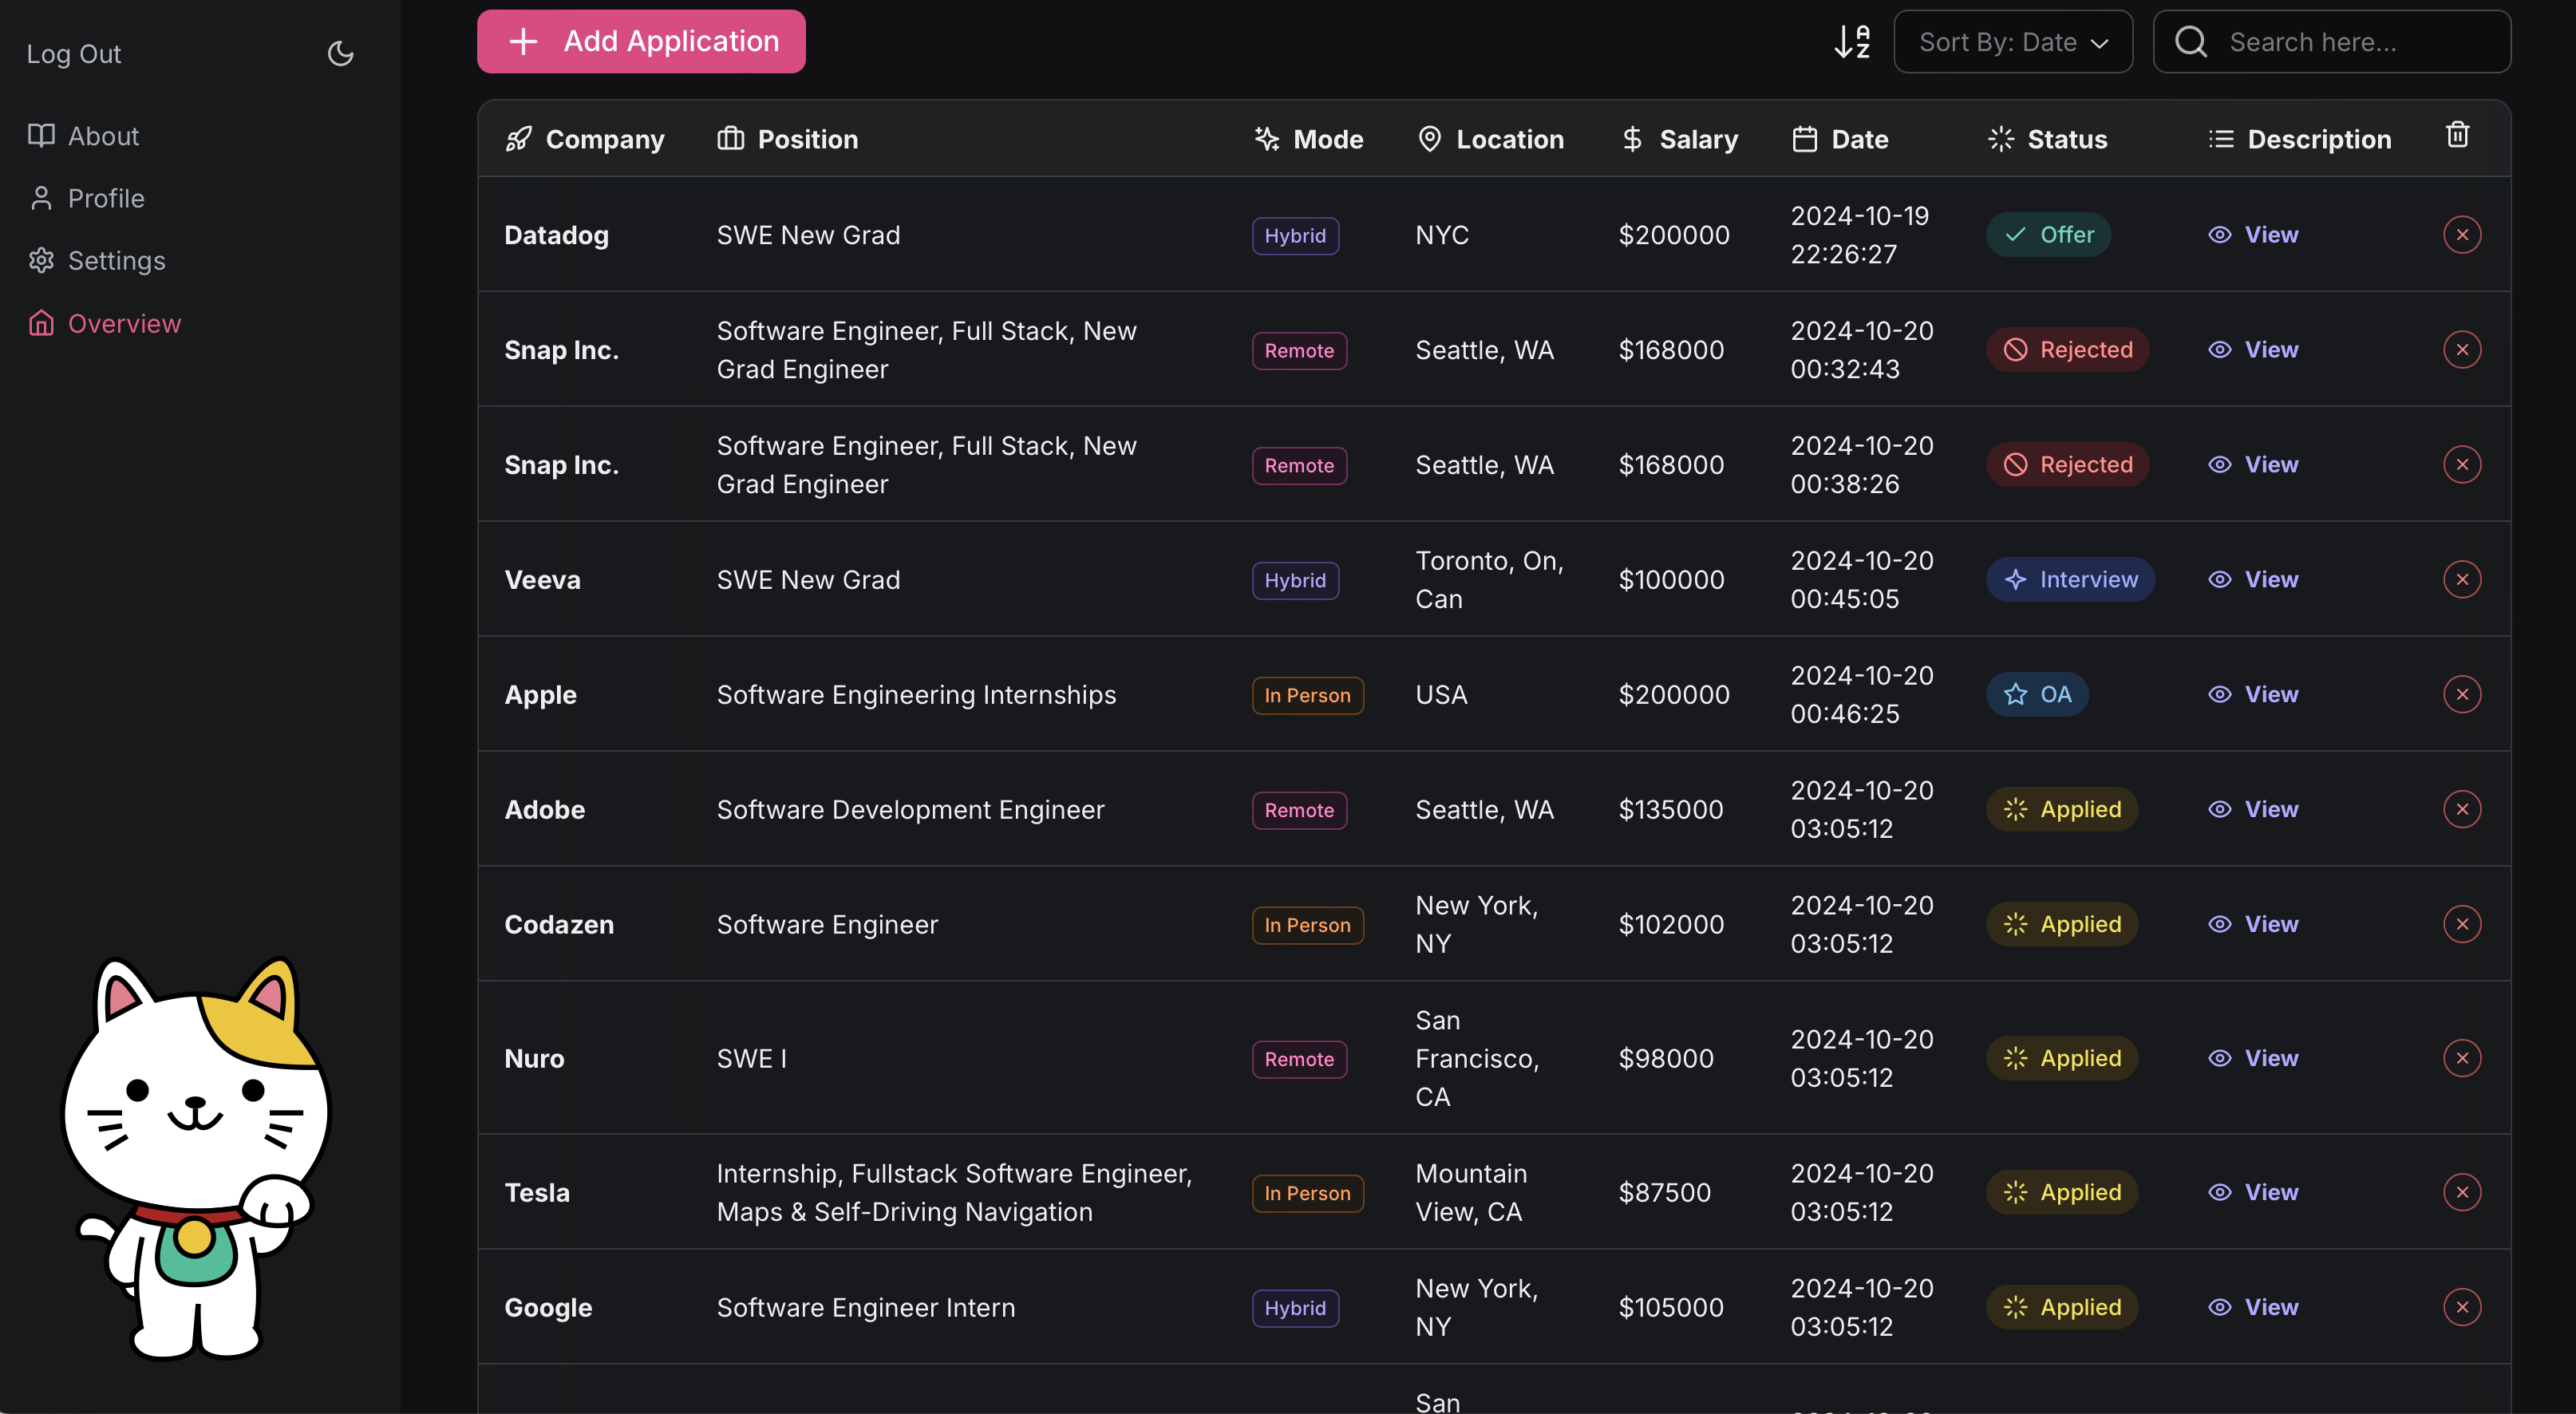Viewport: 2576px width, 1414px height.
Task: Remove the Tesla application entry
Action: (x=2461, y=1192)
